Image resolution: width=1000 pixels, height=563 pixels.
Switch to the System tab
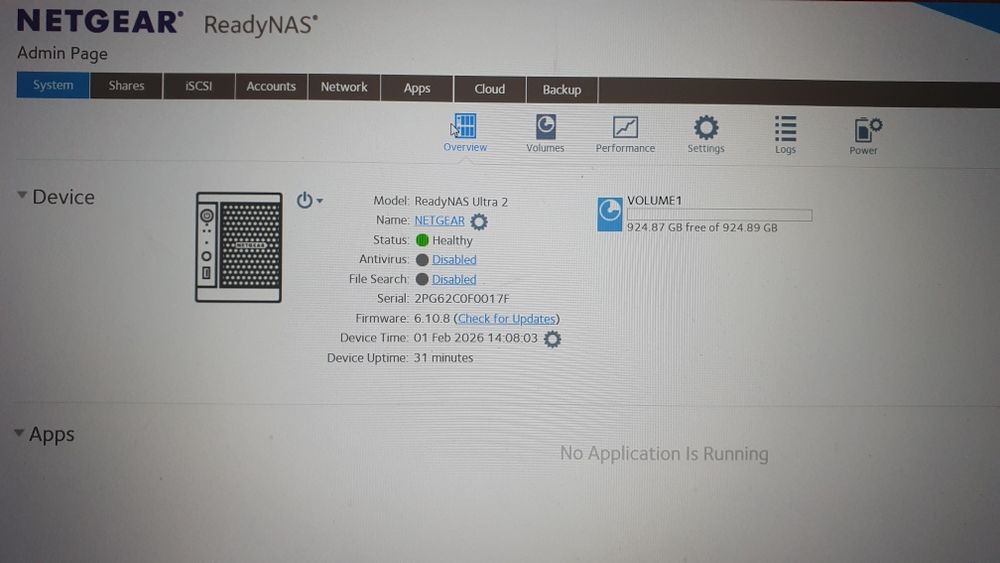click(x=53, y=85)
